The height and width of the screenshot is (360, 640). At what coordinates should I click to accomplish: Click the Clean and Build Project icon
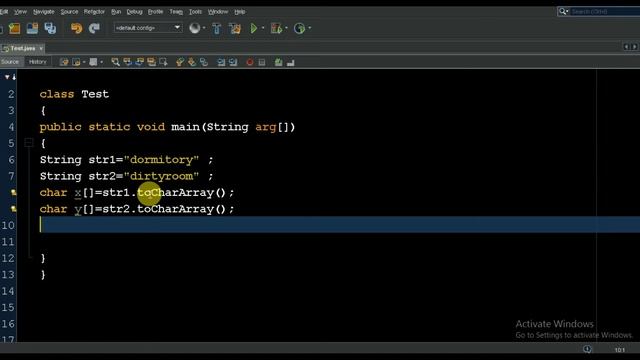coord(235,28)
